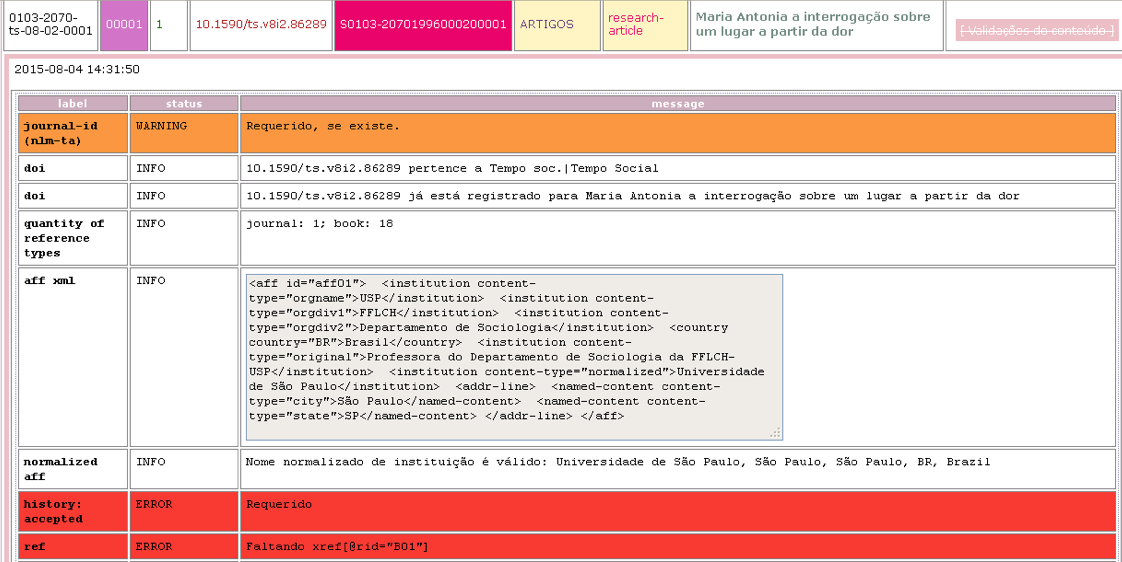Click the article title Maria Antonia cell
Viewport: 1122px width, 562px height.
coord(816,26)
